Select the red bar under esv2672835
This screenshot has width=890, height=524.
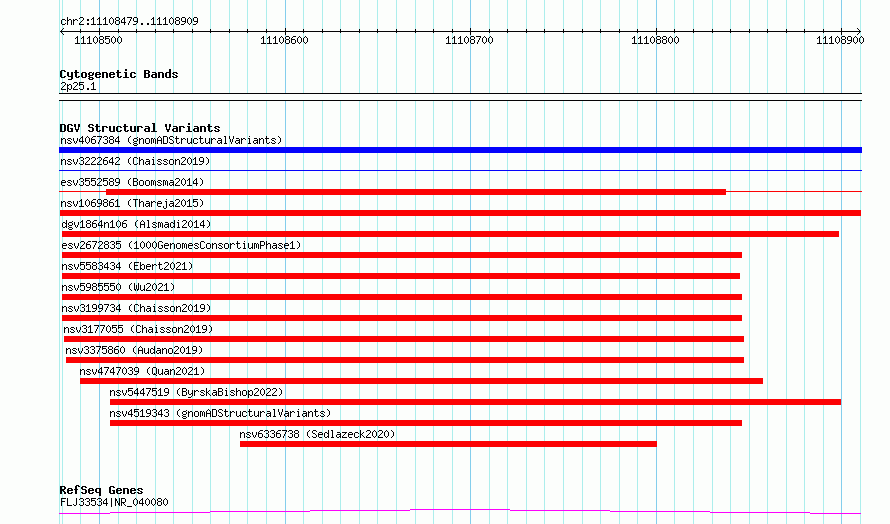coord(402,255)
